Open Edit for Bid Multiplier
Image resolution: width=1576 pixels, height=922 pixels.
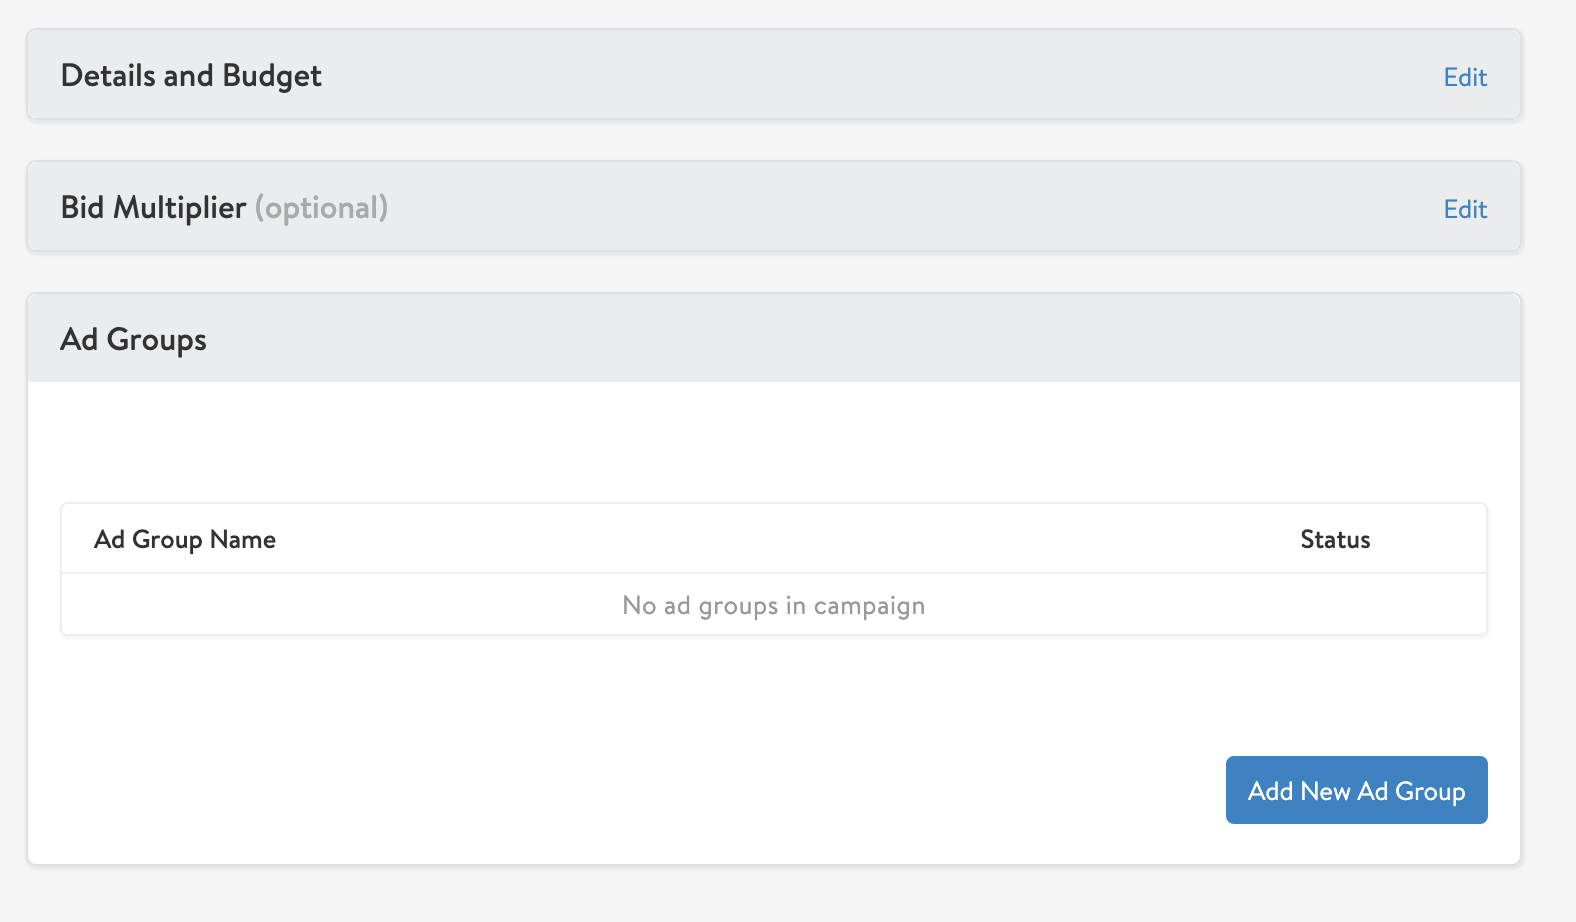[x=1465, y=209]
